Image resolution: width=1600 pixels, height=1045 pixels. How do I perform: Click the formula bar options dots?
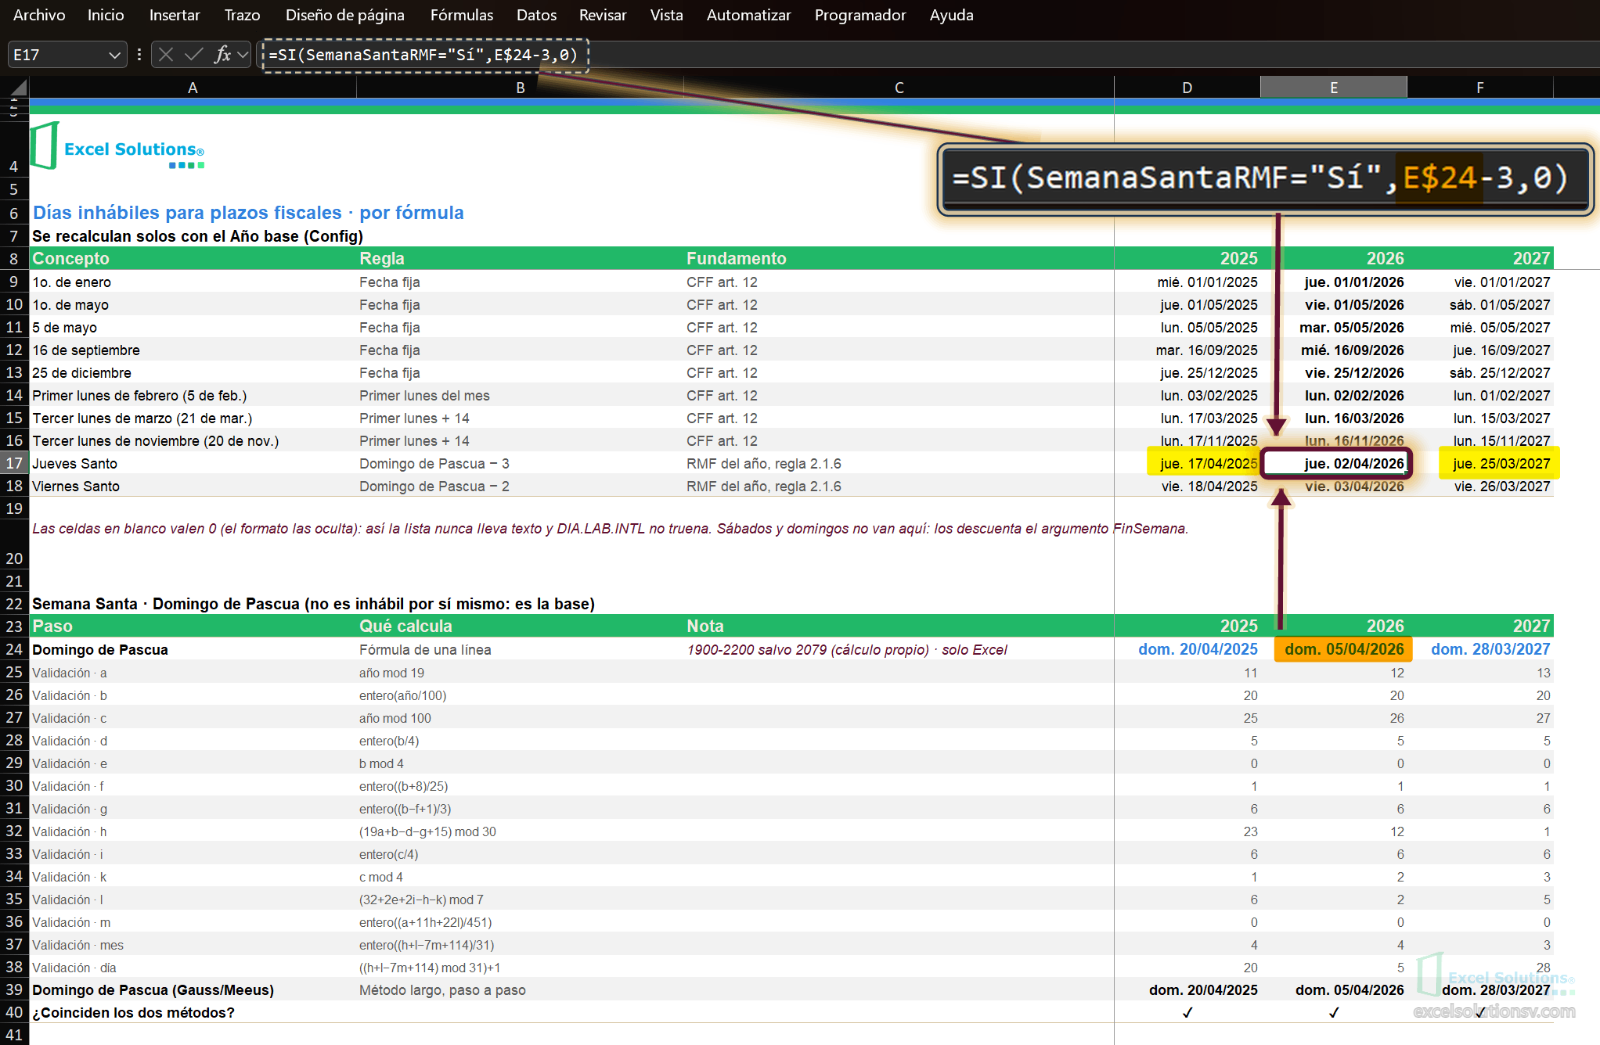[139, 55]
